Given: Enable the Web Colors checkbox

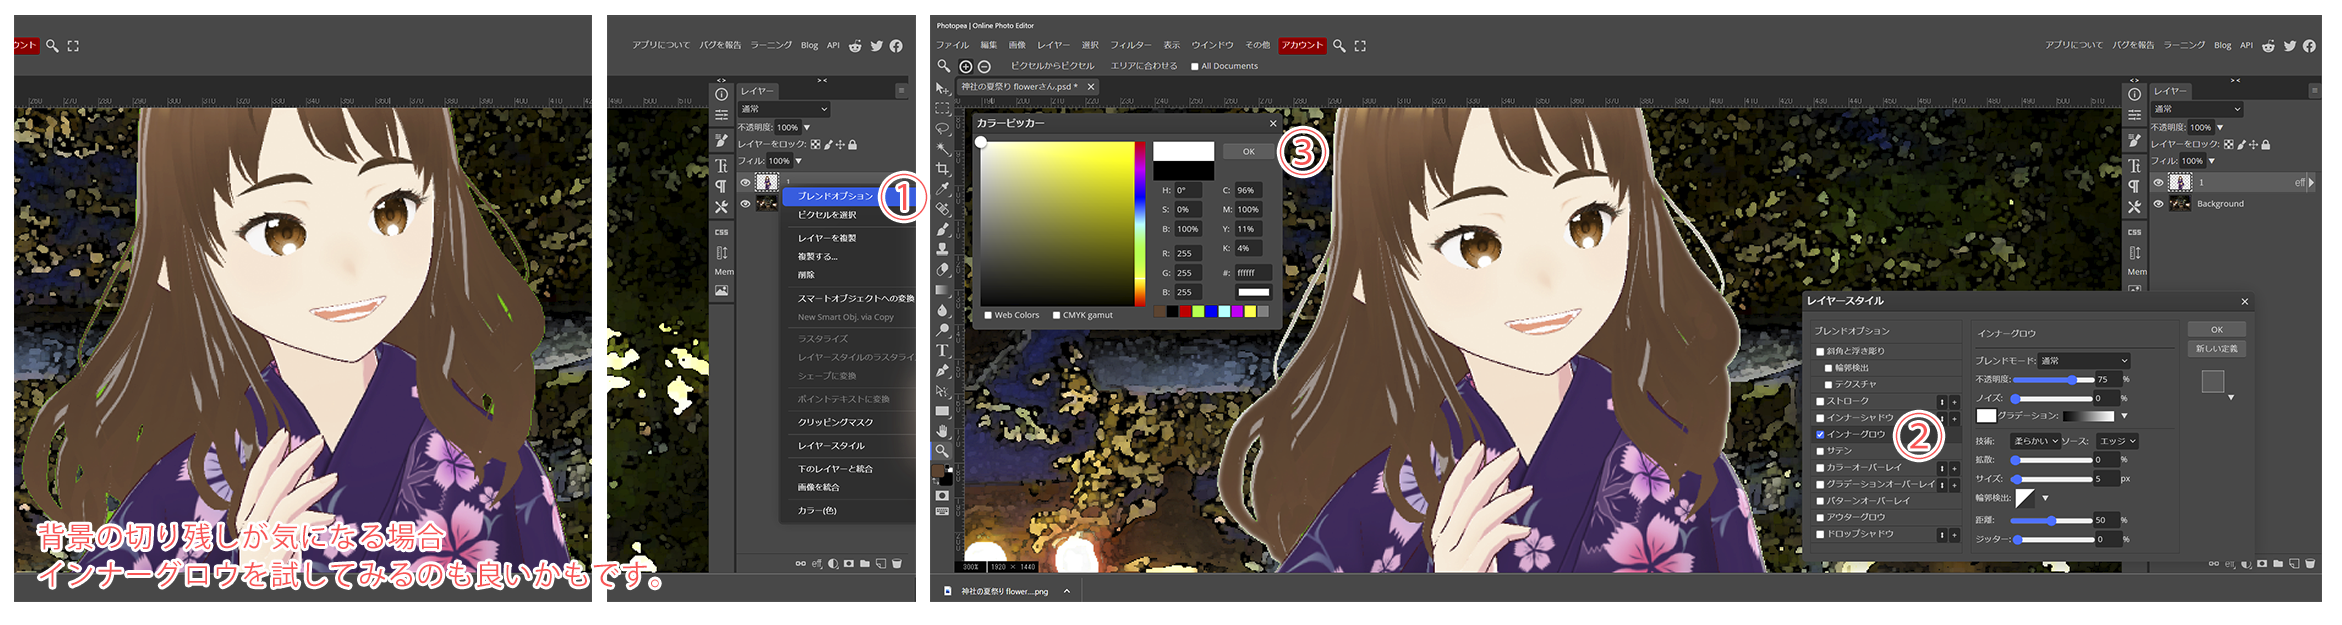Looking at the screenshot, I should tap(988, 315).
